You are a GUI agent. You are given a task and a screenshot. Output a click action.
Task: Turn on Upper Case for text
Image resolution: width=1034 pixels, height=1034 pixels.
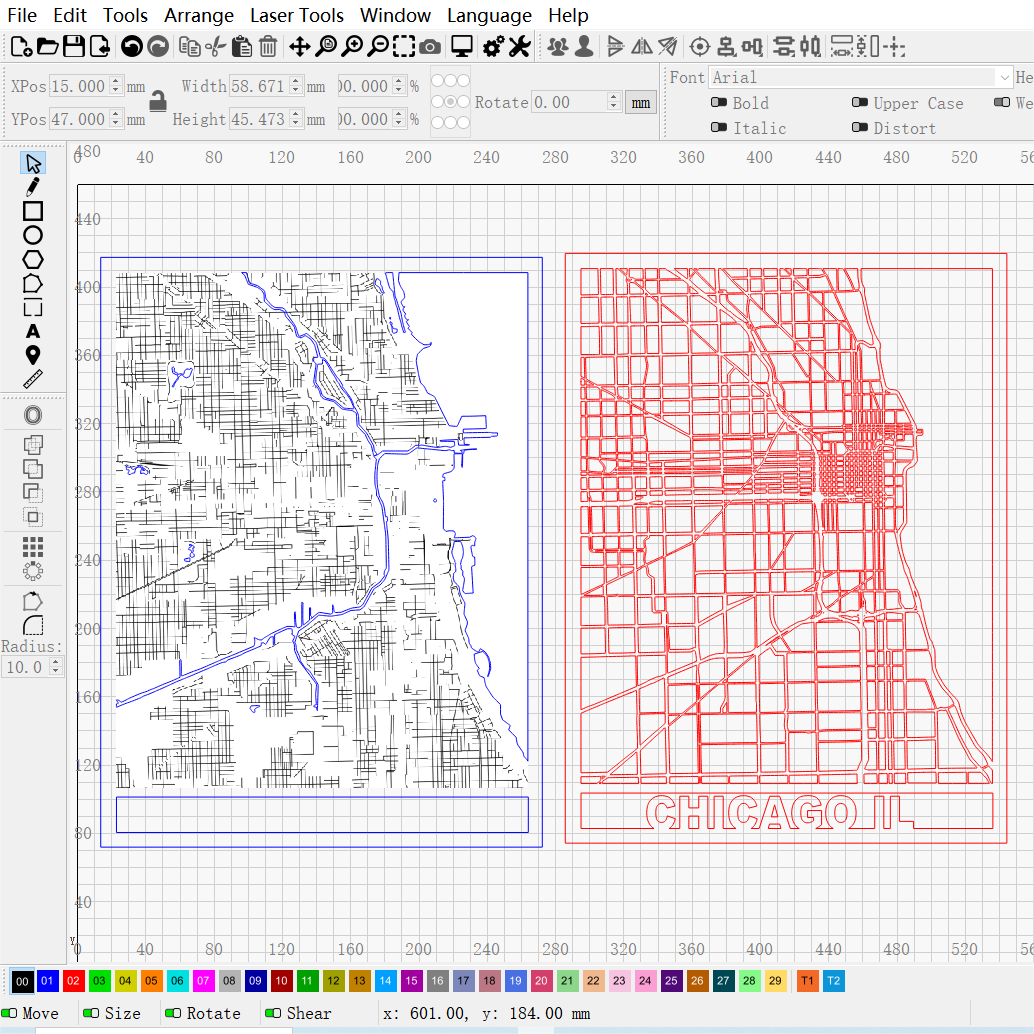point(861,103)
